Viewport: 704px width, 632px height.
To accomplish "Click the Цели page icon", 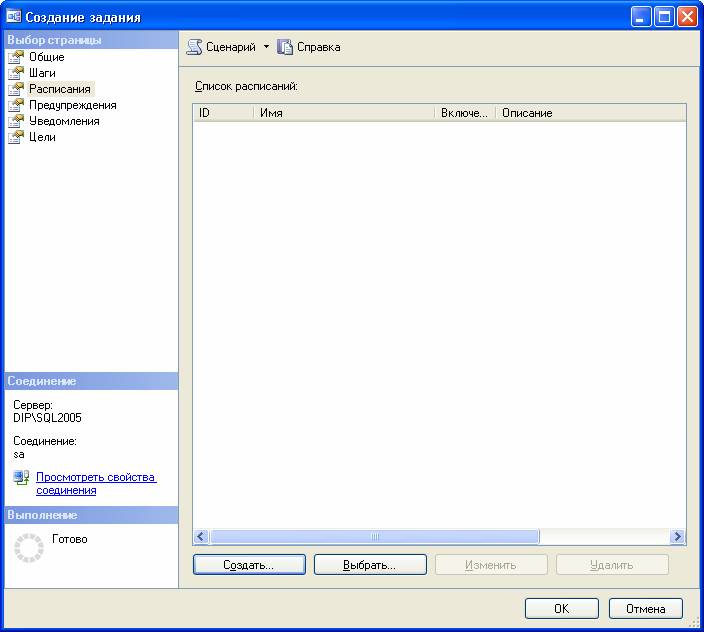I will click(x=15, y=137).
